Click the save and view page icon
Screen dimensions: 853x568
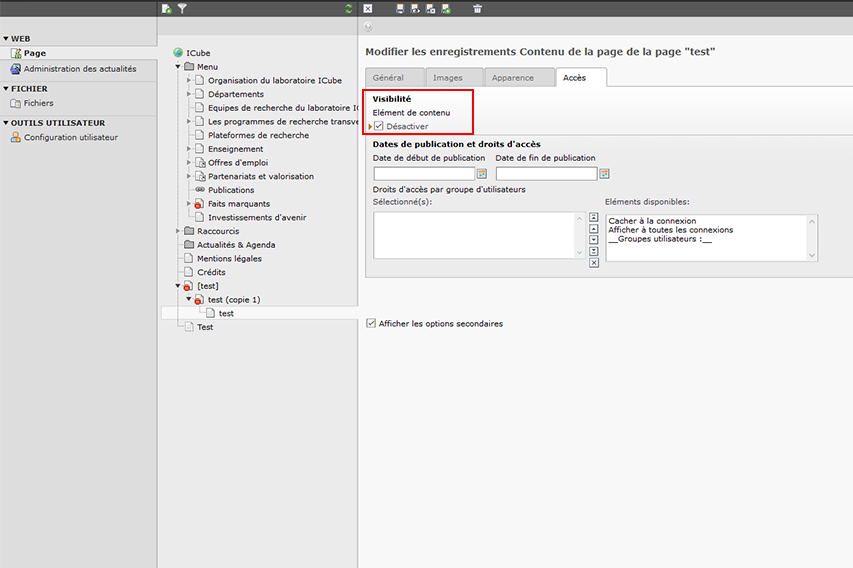click(415, 9)
